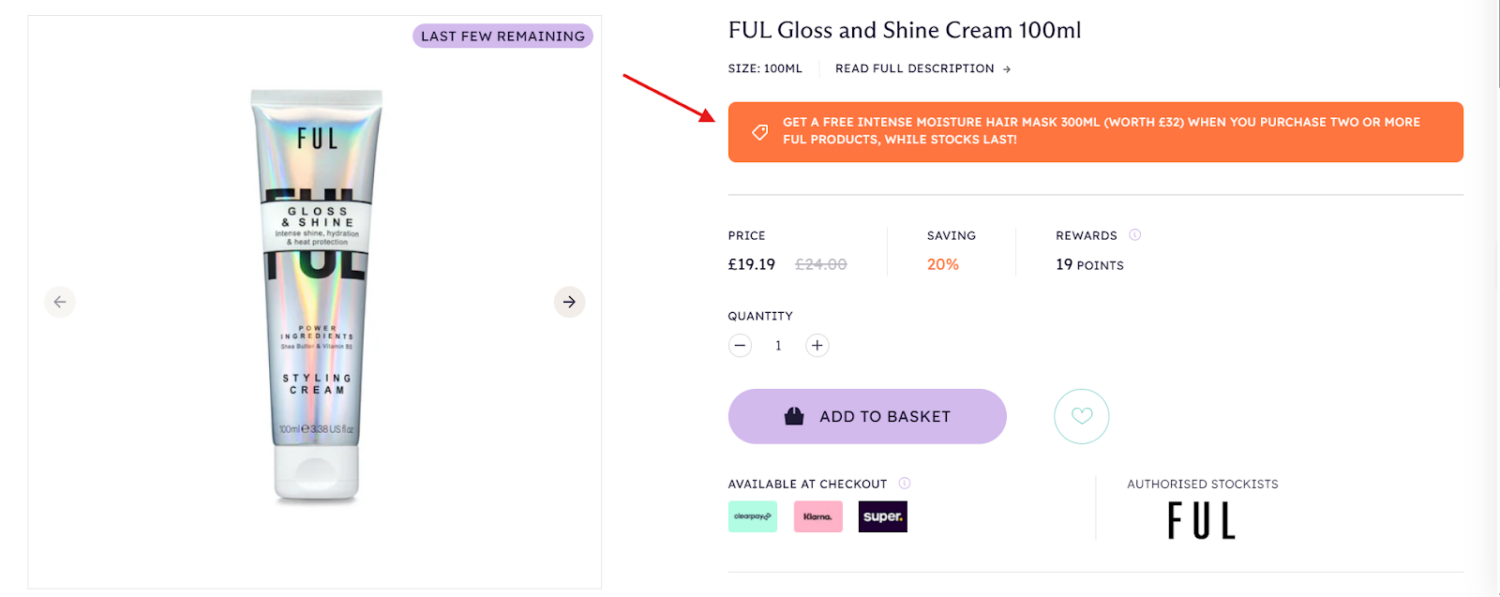
Task: Click the FUL Gloss and Shine tube image
Action: click(316, 295)
